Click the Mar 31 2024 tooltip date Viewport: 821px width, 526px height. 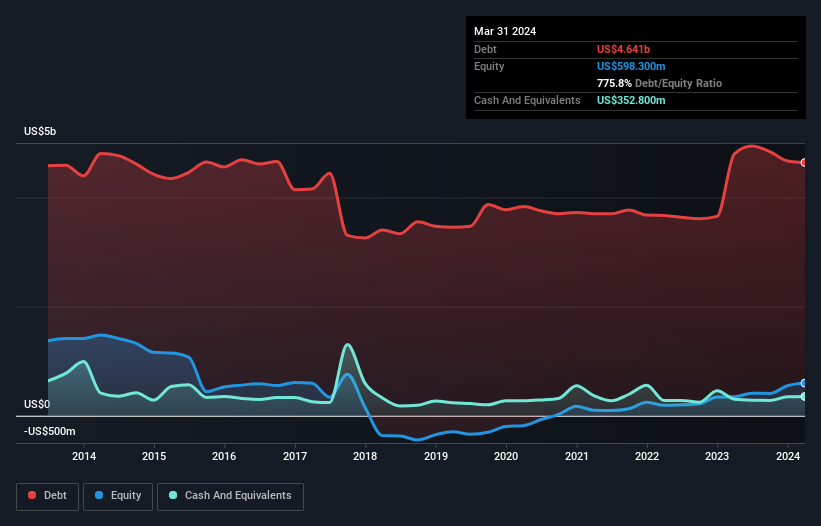tap(505, 31)
